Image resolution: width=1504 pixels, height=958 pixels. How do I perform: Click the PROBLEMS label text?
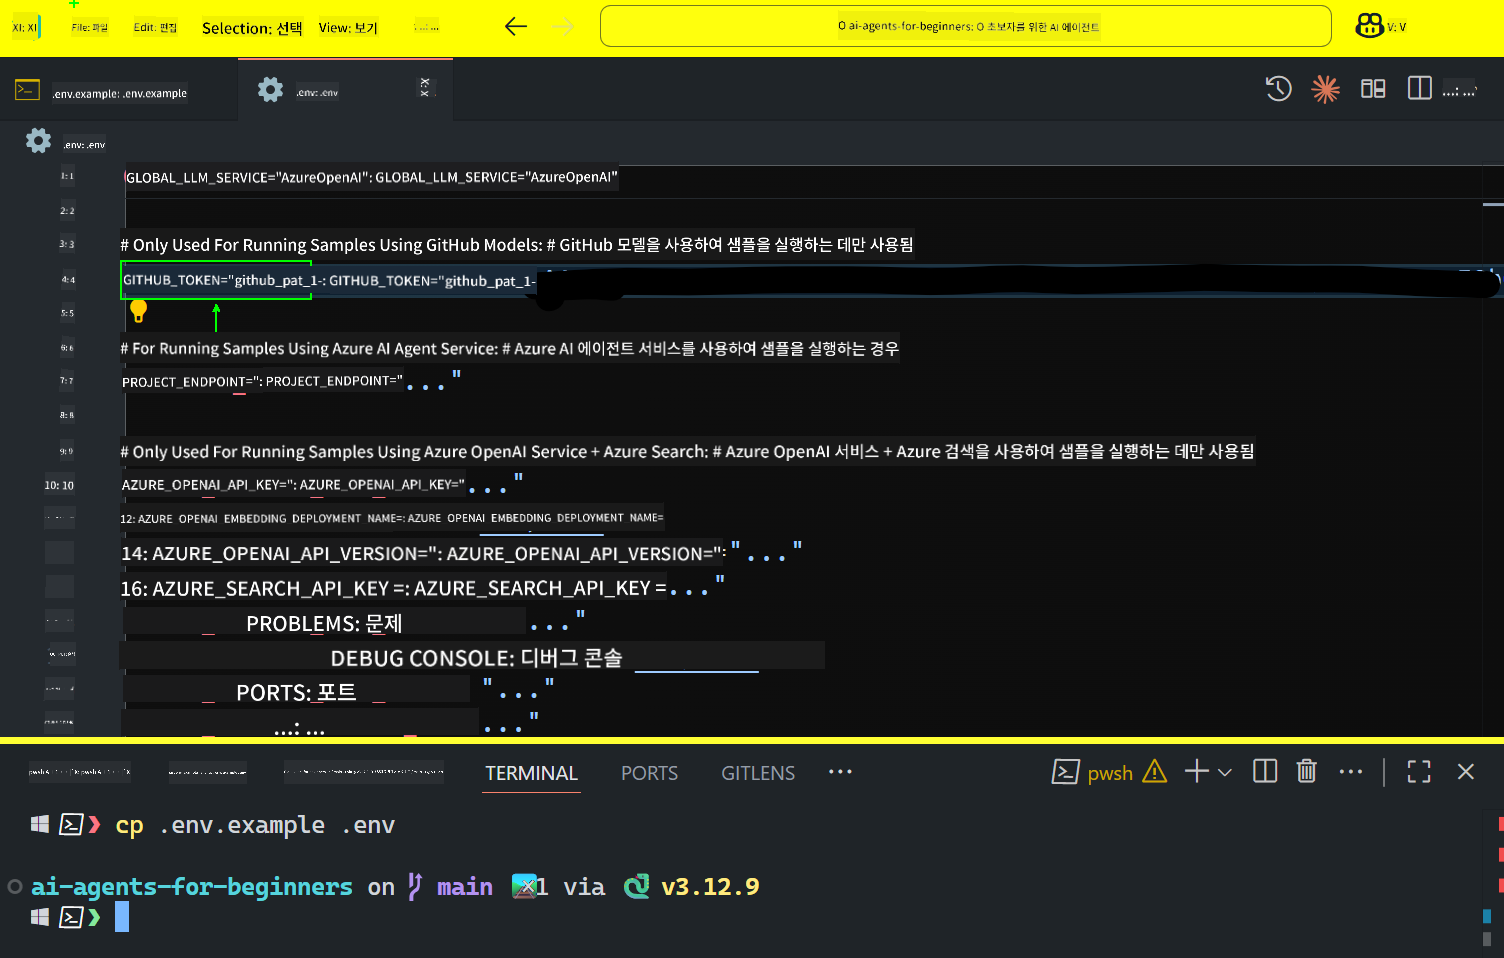(x=324, y=624)
